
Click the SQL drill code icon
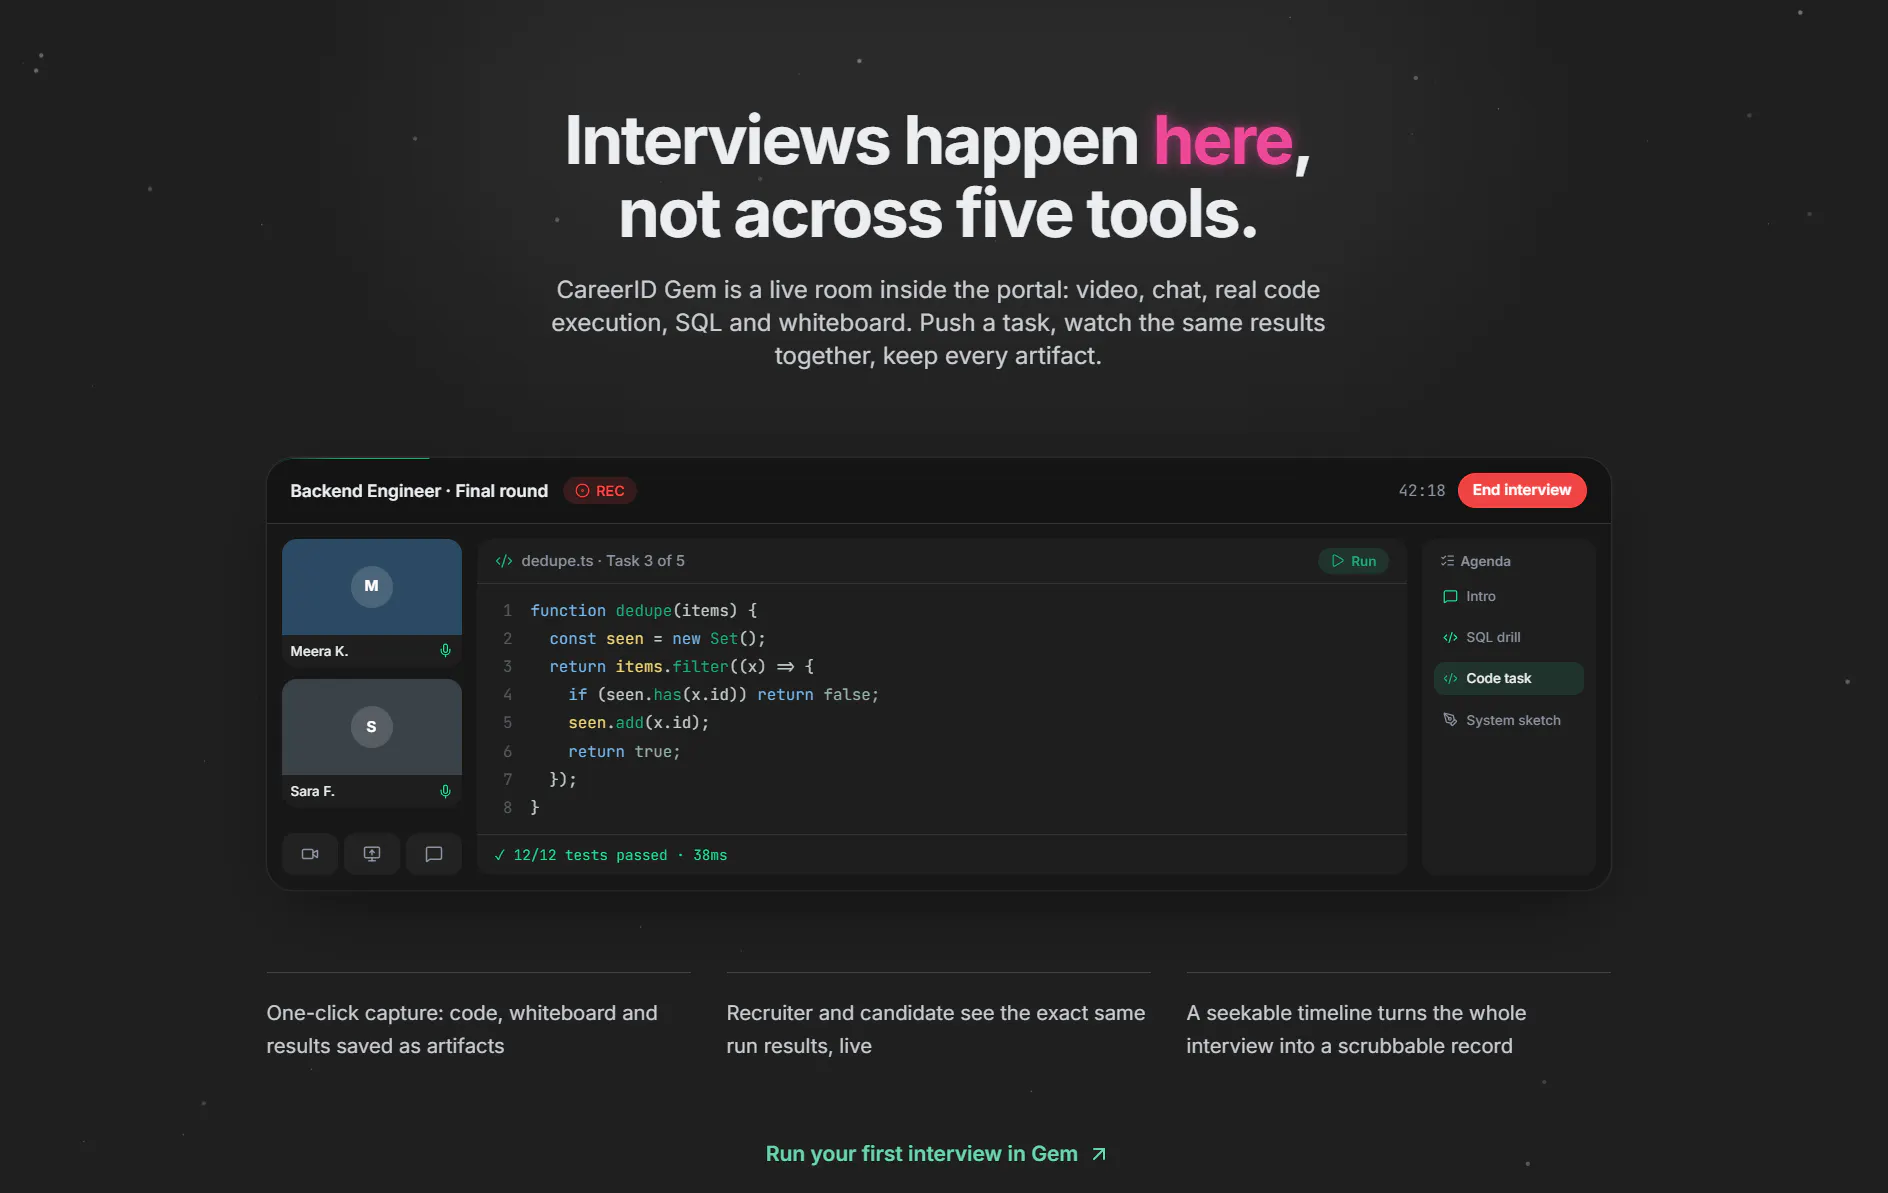tap(1450, 637)
